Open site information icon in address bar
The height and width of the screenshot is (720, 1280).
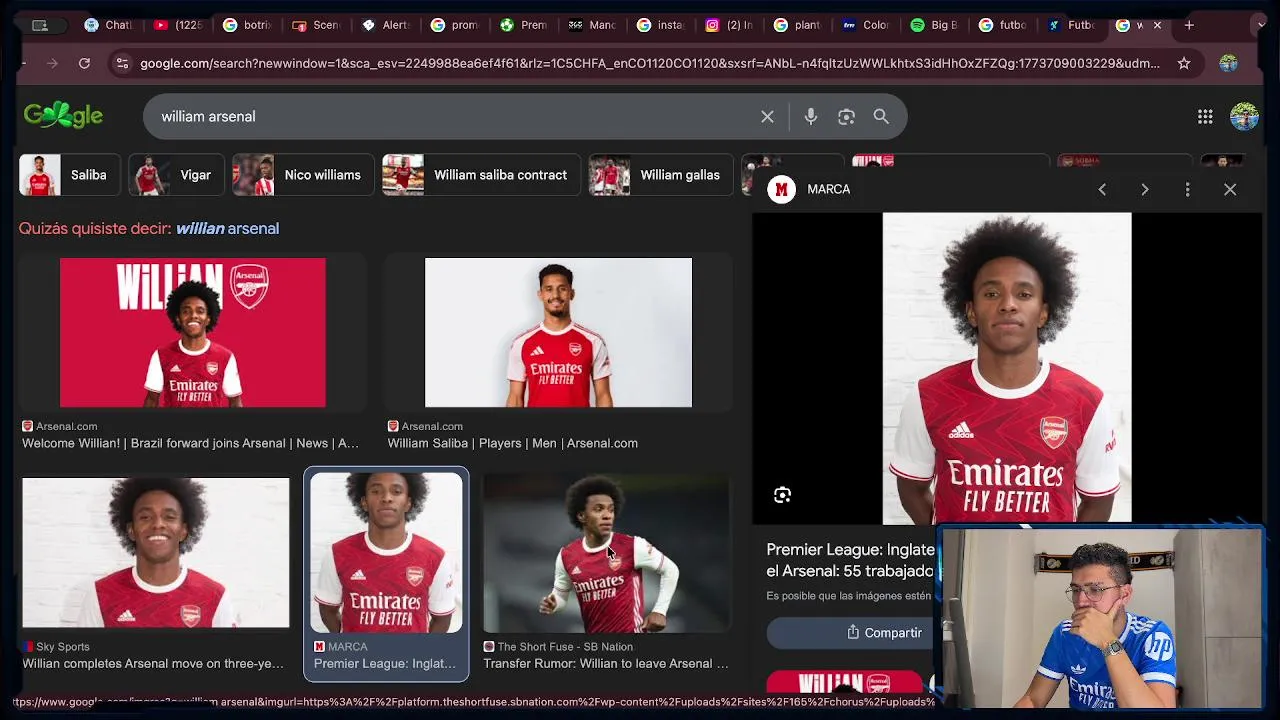point(122,63)
